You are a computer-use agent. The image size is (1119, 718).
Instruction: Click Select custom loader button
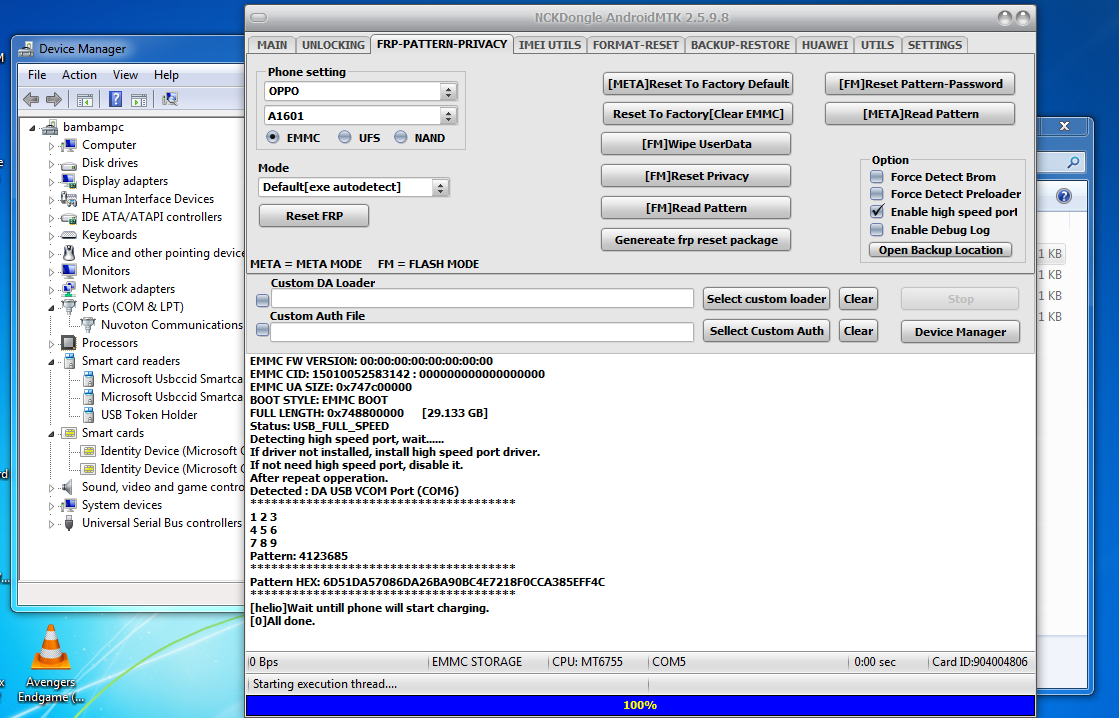(766, 299)
